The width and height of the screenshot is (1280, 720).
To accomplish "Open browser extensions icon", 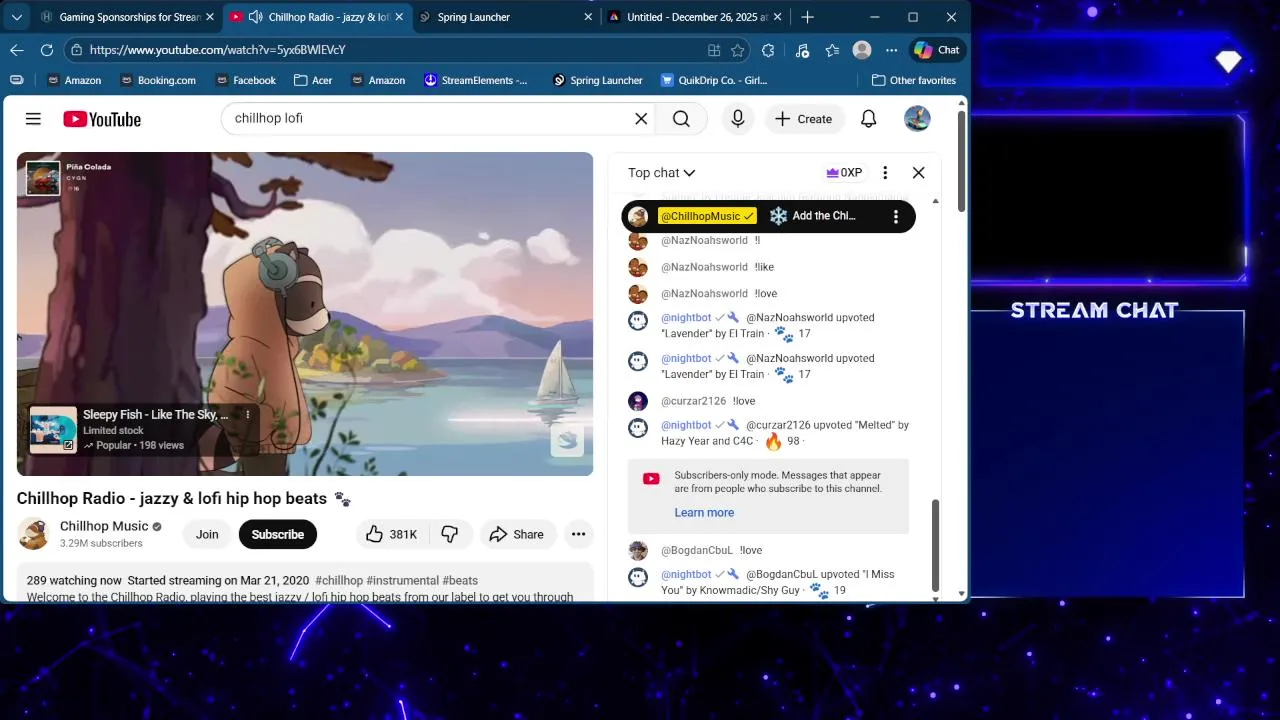I will tap(768, 50).
